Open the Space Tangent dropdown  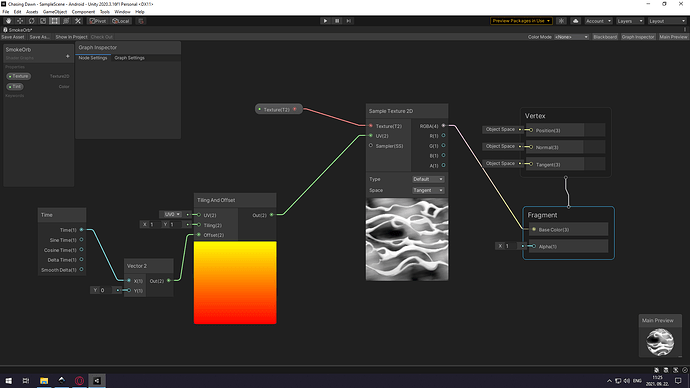pyautogui.click(x=428, y=190)
